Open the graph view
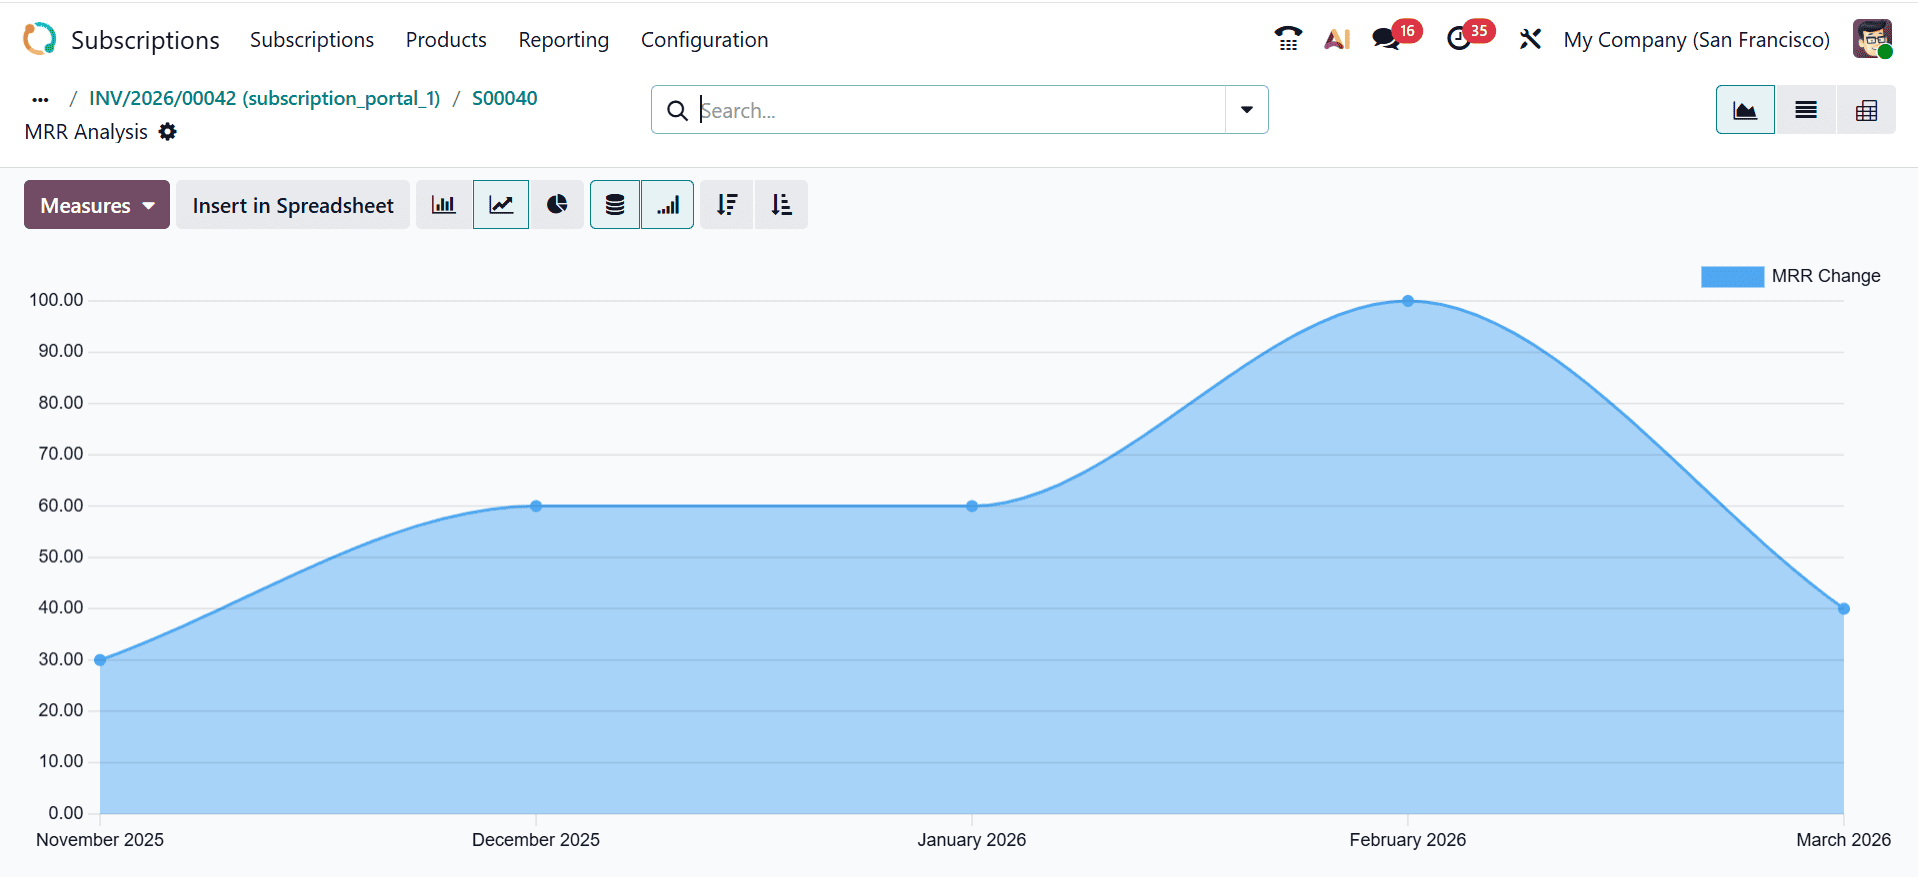Viewport: 1918px width, 877px height. coord(1745,110)
